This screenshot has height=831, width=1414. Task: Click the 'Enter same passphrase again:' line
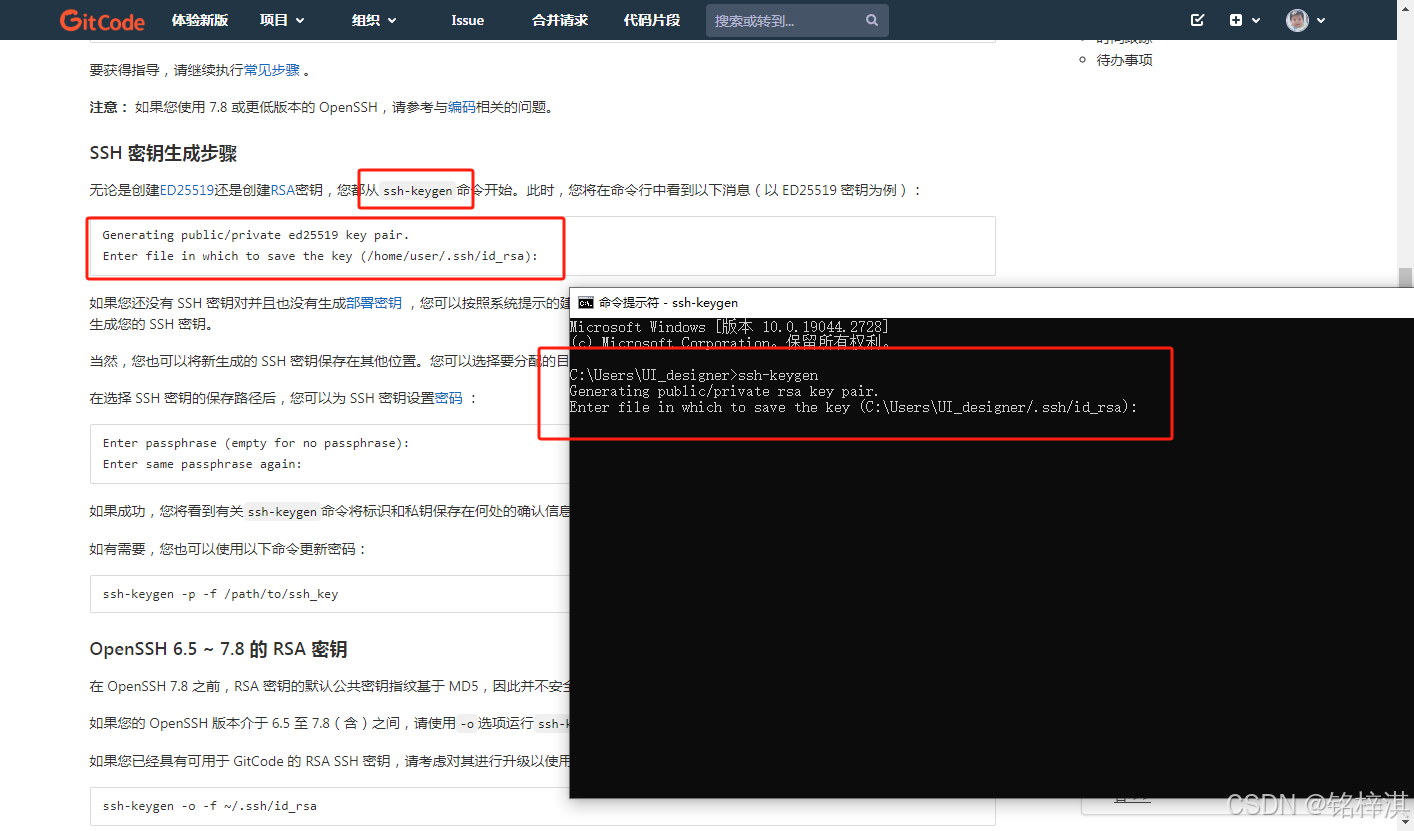click(202, 464)
